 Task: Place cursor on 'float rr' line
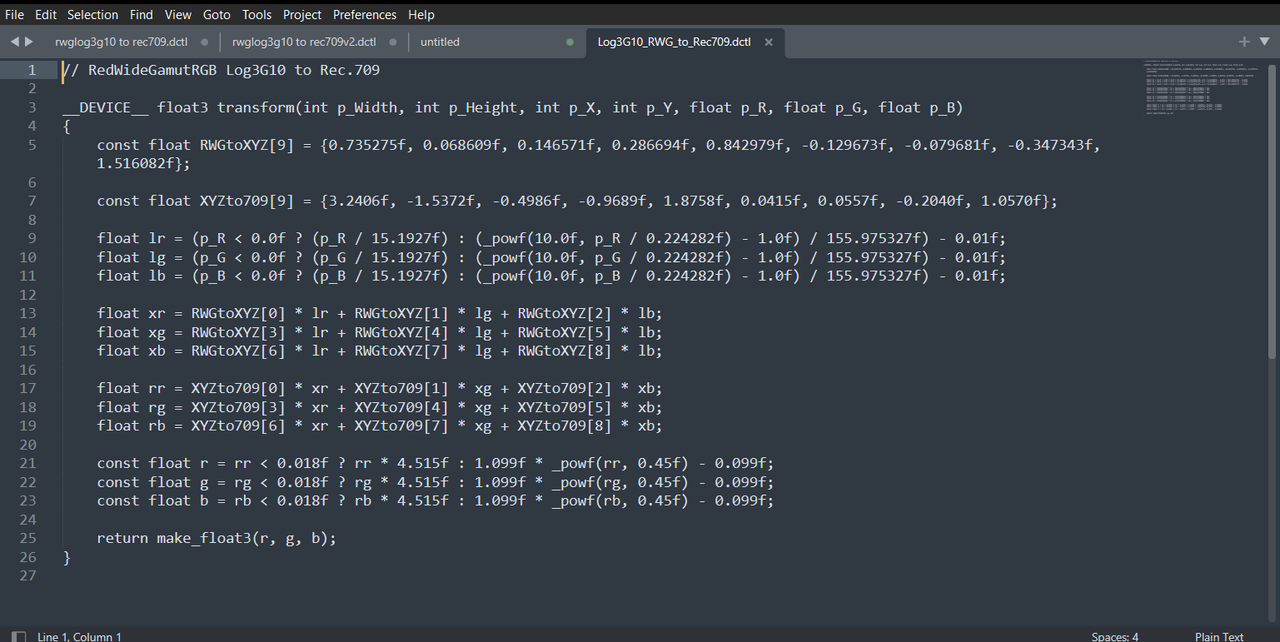[380, 388]
